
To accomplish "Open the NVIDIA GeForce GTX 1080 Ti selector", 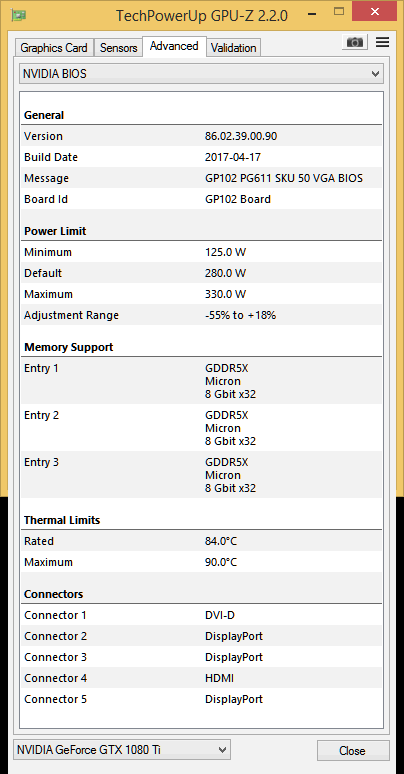I will point(121,750).
